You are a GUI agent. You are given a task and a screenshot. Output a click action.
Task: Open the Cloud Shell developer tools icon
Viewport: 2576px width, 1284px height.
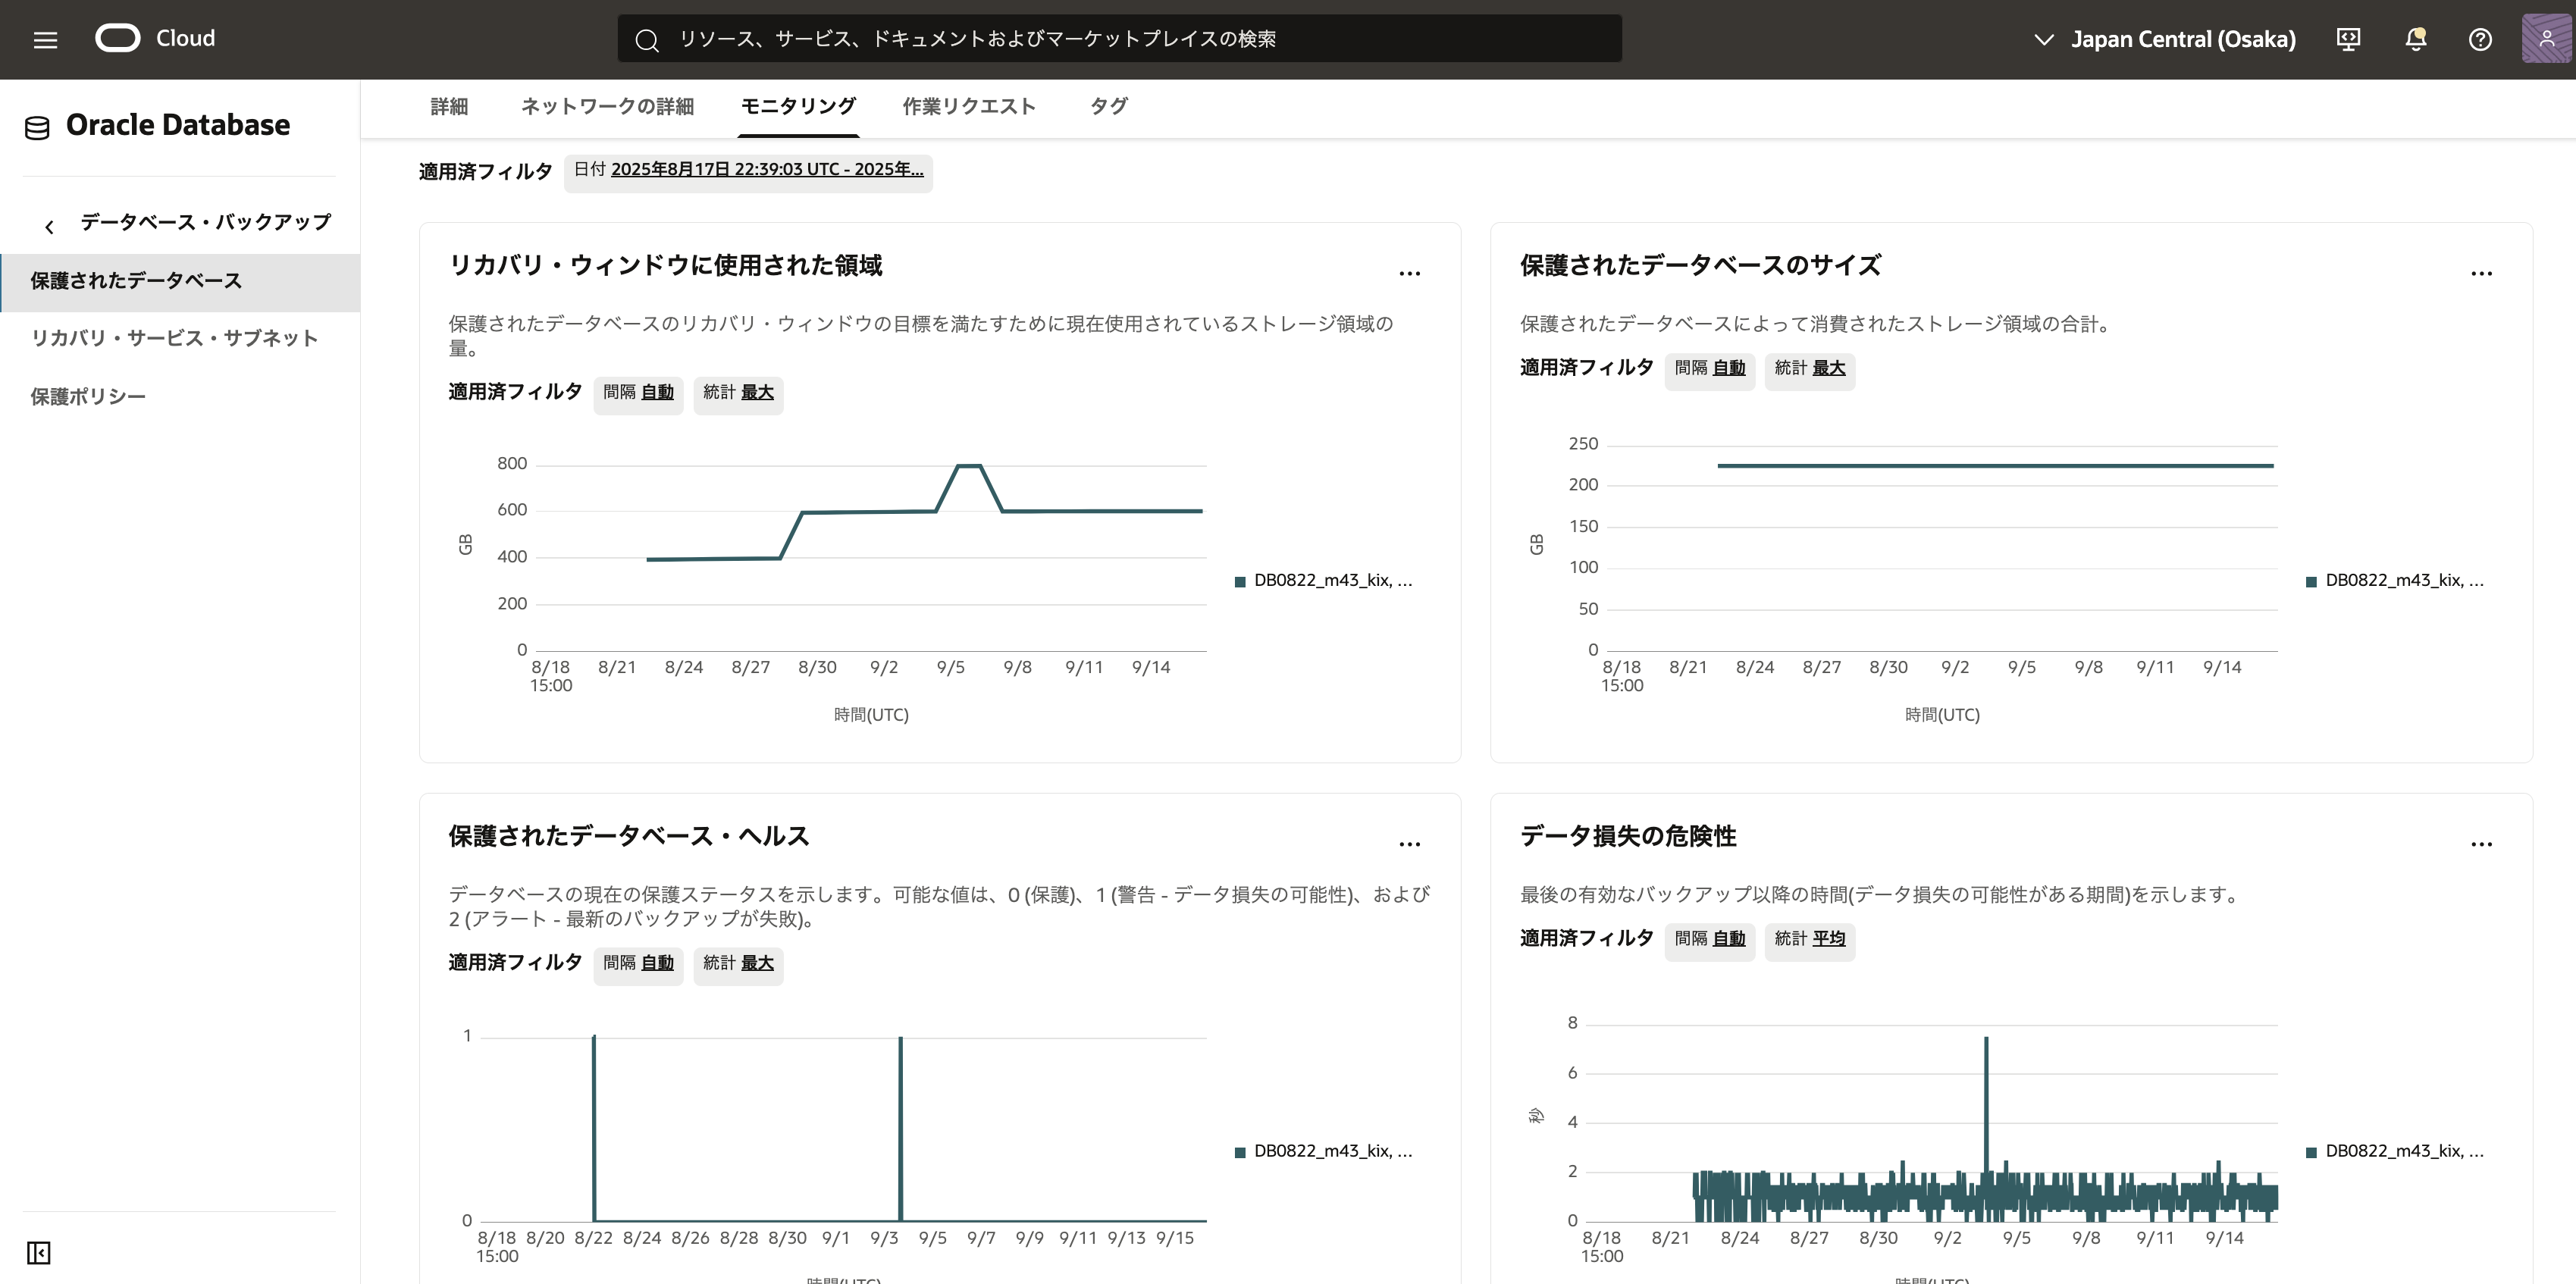tap(2348, 40)
